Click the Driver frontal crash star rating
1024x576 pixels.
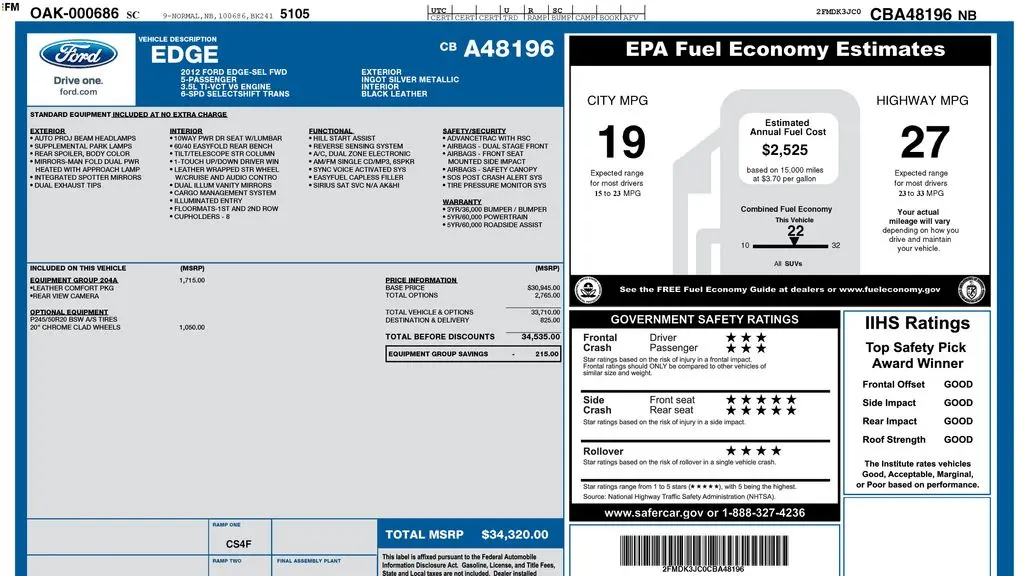(x=746, y=338)
